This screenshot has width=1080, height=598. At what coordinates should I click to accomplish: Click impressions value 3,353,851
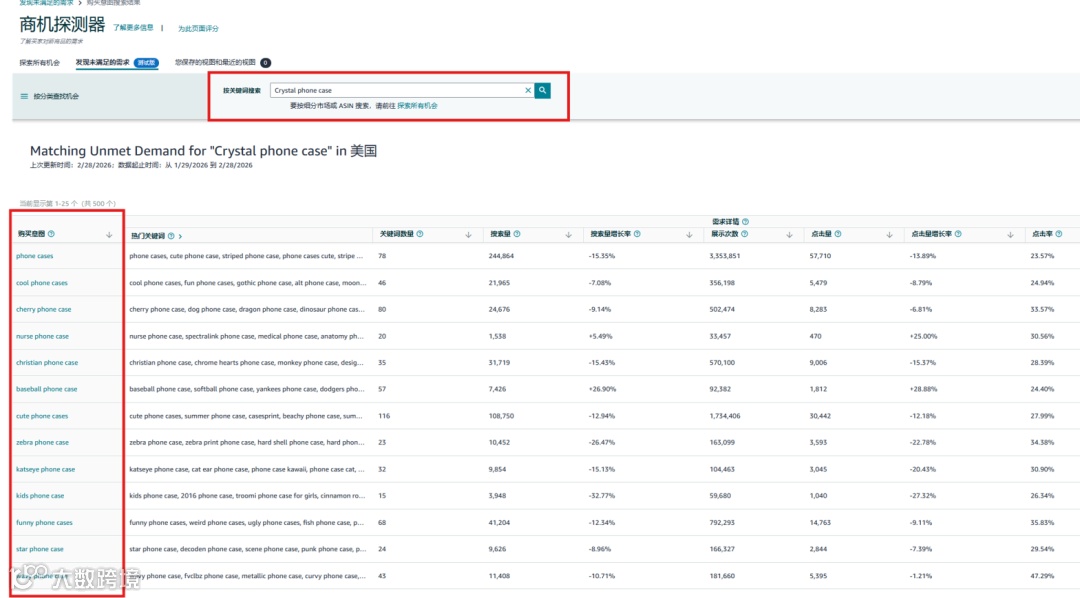[725, 256]
